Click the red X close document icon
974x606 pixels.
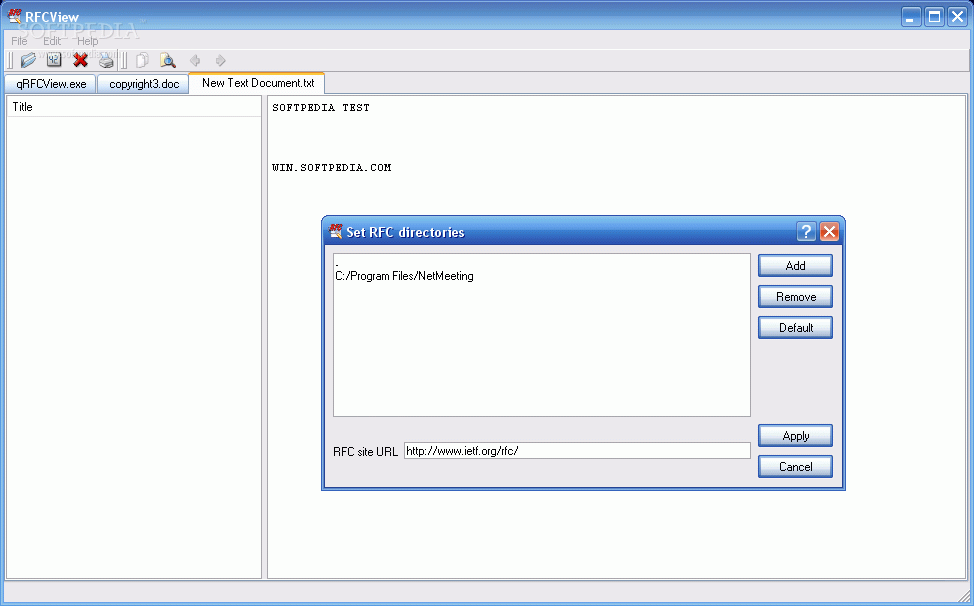click(80, 60)
